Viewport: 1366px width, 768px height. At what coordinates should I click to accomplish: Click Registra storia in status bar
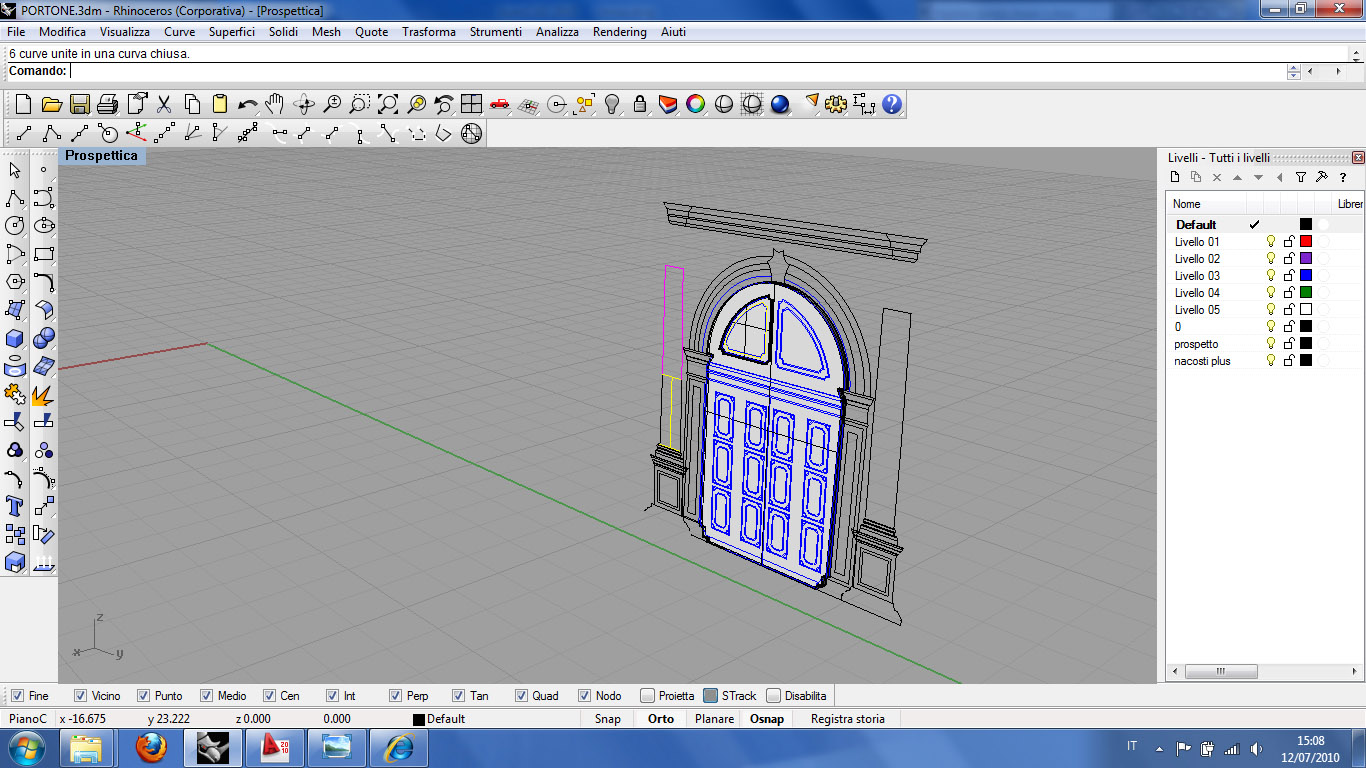click(848, 719)
